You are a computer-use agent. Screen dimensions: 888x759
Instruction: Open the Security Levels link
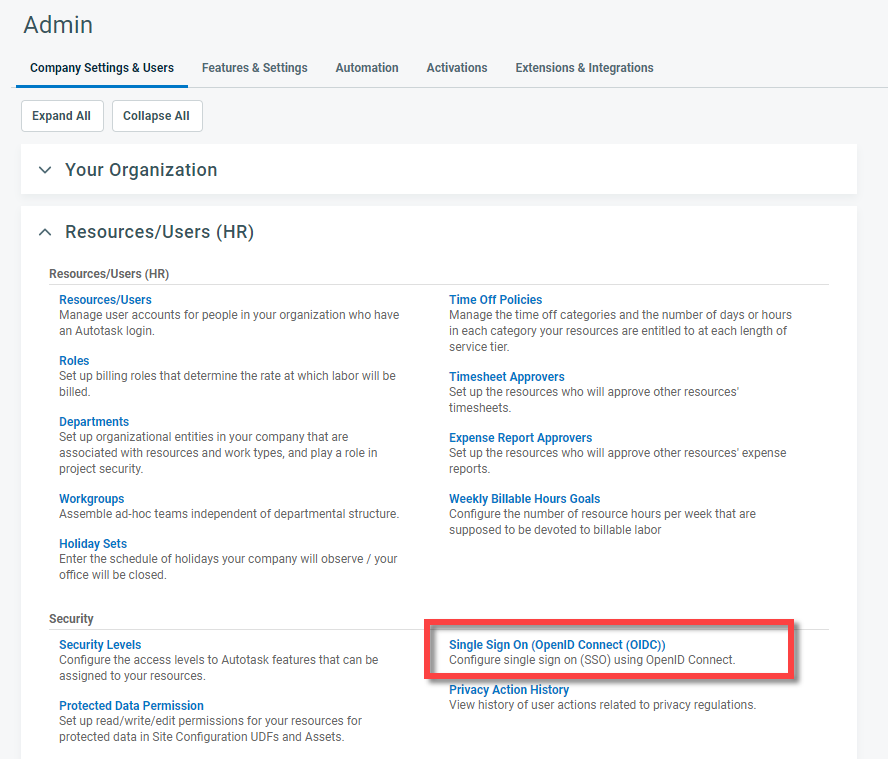pos(100,645)
